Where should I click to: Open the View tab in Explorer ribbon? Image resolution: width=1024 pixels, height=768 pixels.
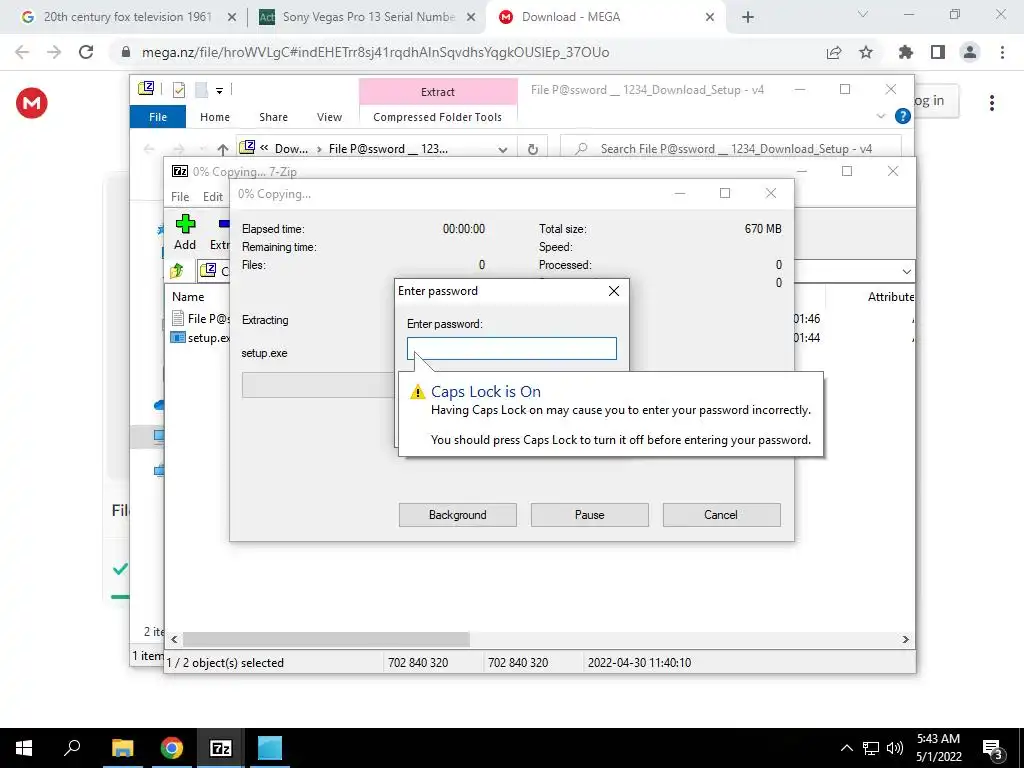[329, 117]
